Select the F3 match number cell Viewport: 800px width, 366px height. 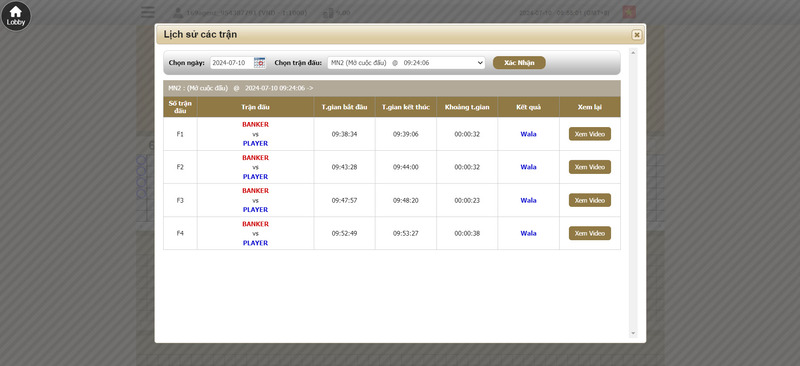180,200
